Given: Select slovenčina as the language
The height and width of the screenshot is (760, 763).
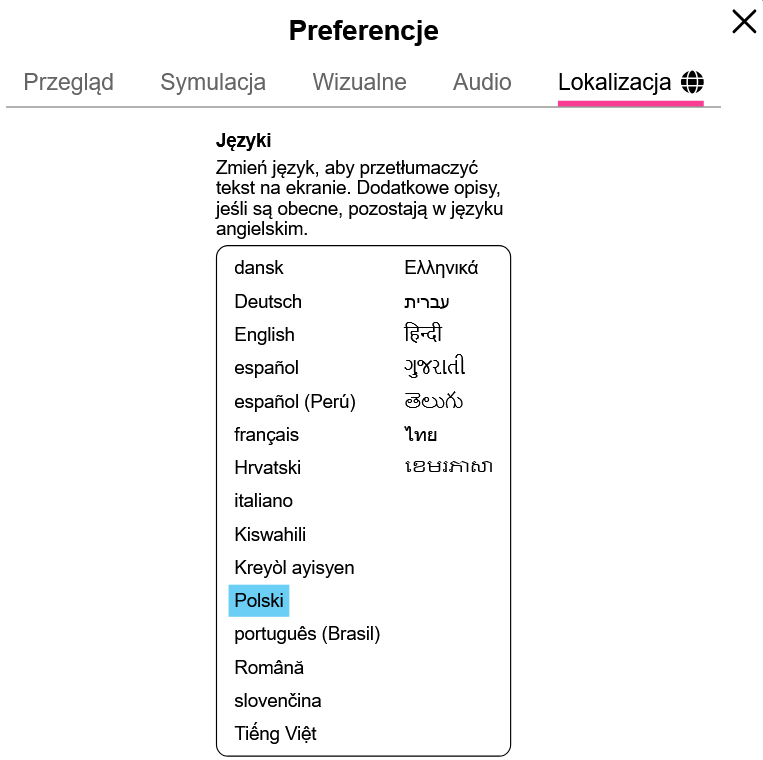Looking at the screenshot, I should click(x=278, y=701).
